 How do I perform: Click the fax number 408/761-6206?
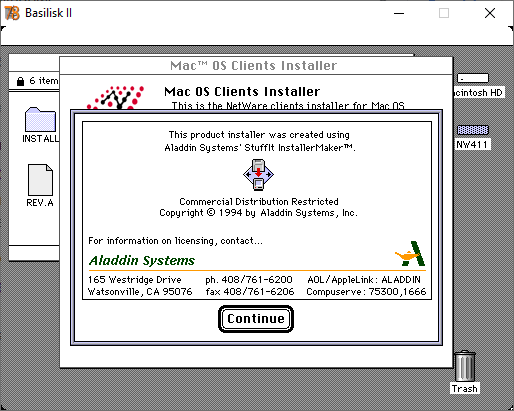(x=259, y=292)
